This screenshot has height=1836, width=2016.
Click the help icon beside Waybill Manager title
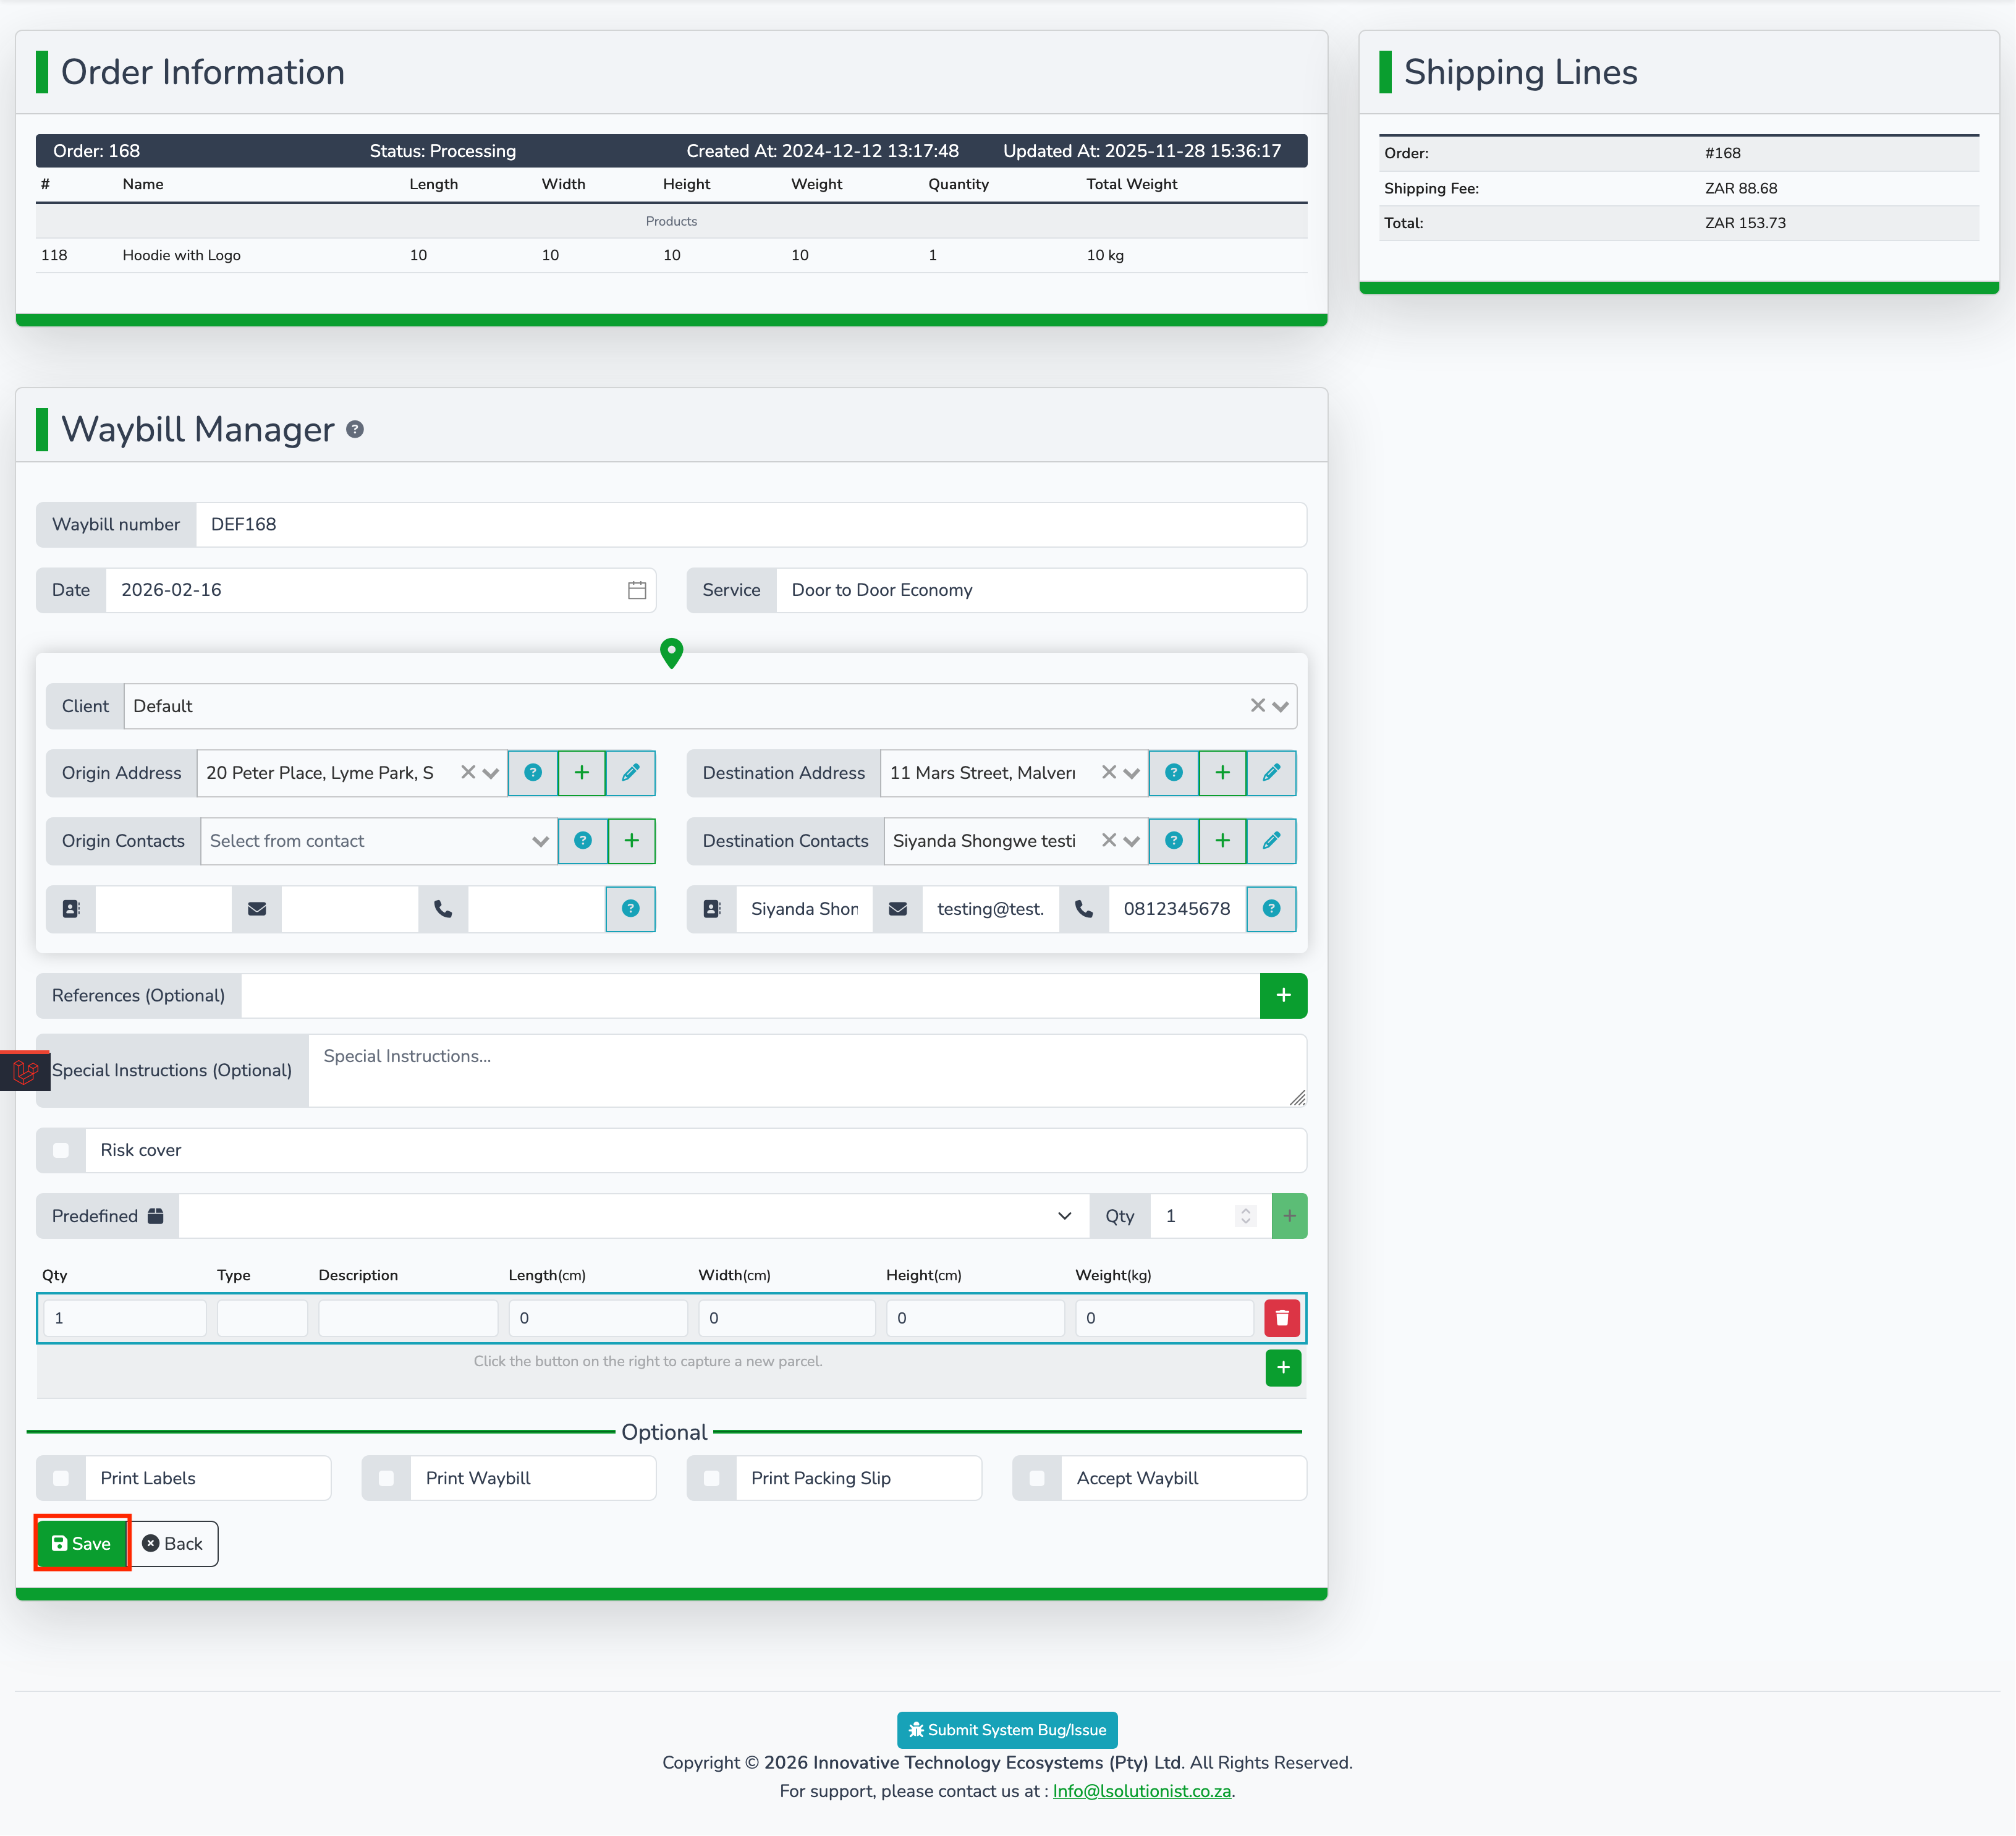pos(355,429)
